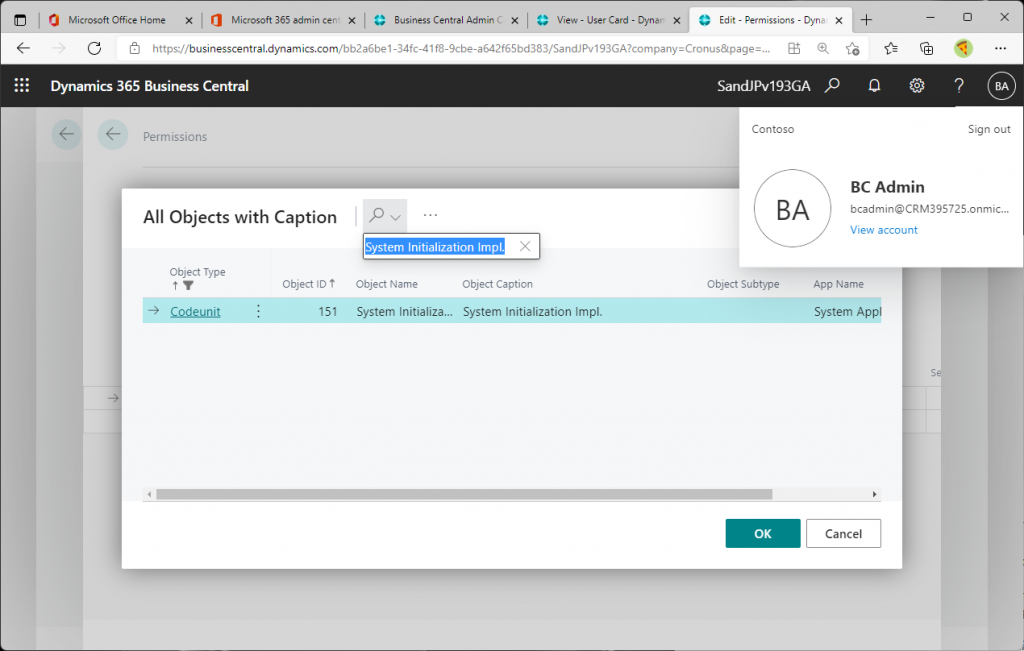This screenshot has width=1024, height=651.
Task: Close the Business Central Admin Center tab
Action: click(515, 20)
